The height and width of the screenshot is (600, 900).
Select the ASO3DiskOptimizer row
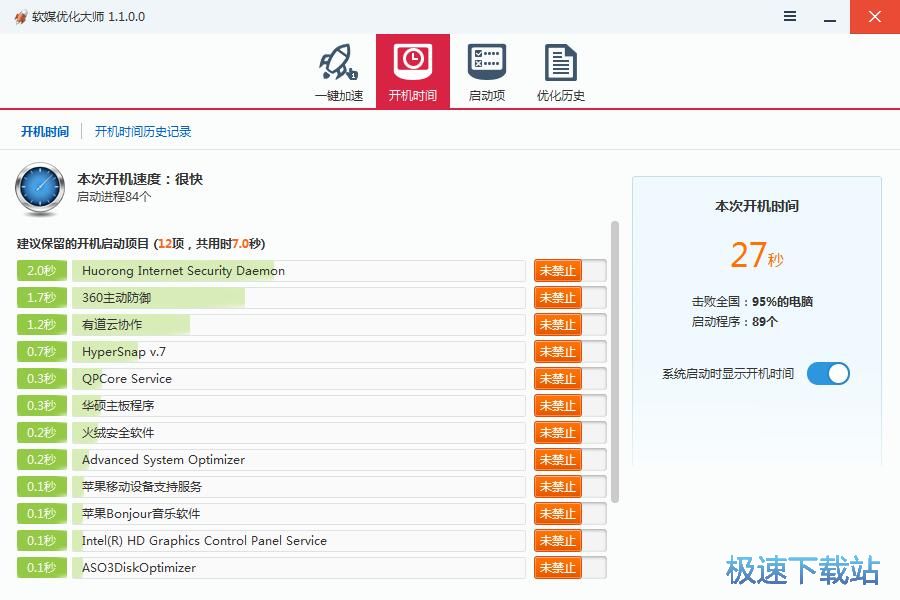[298, 567]
